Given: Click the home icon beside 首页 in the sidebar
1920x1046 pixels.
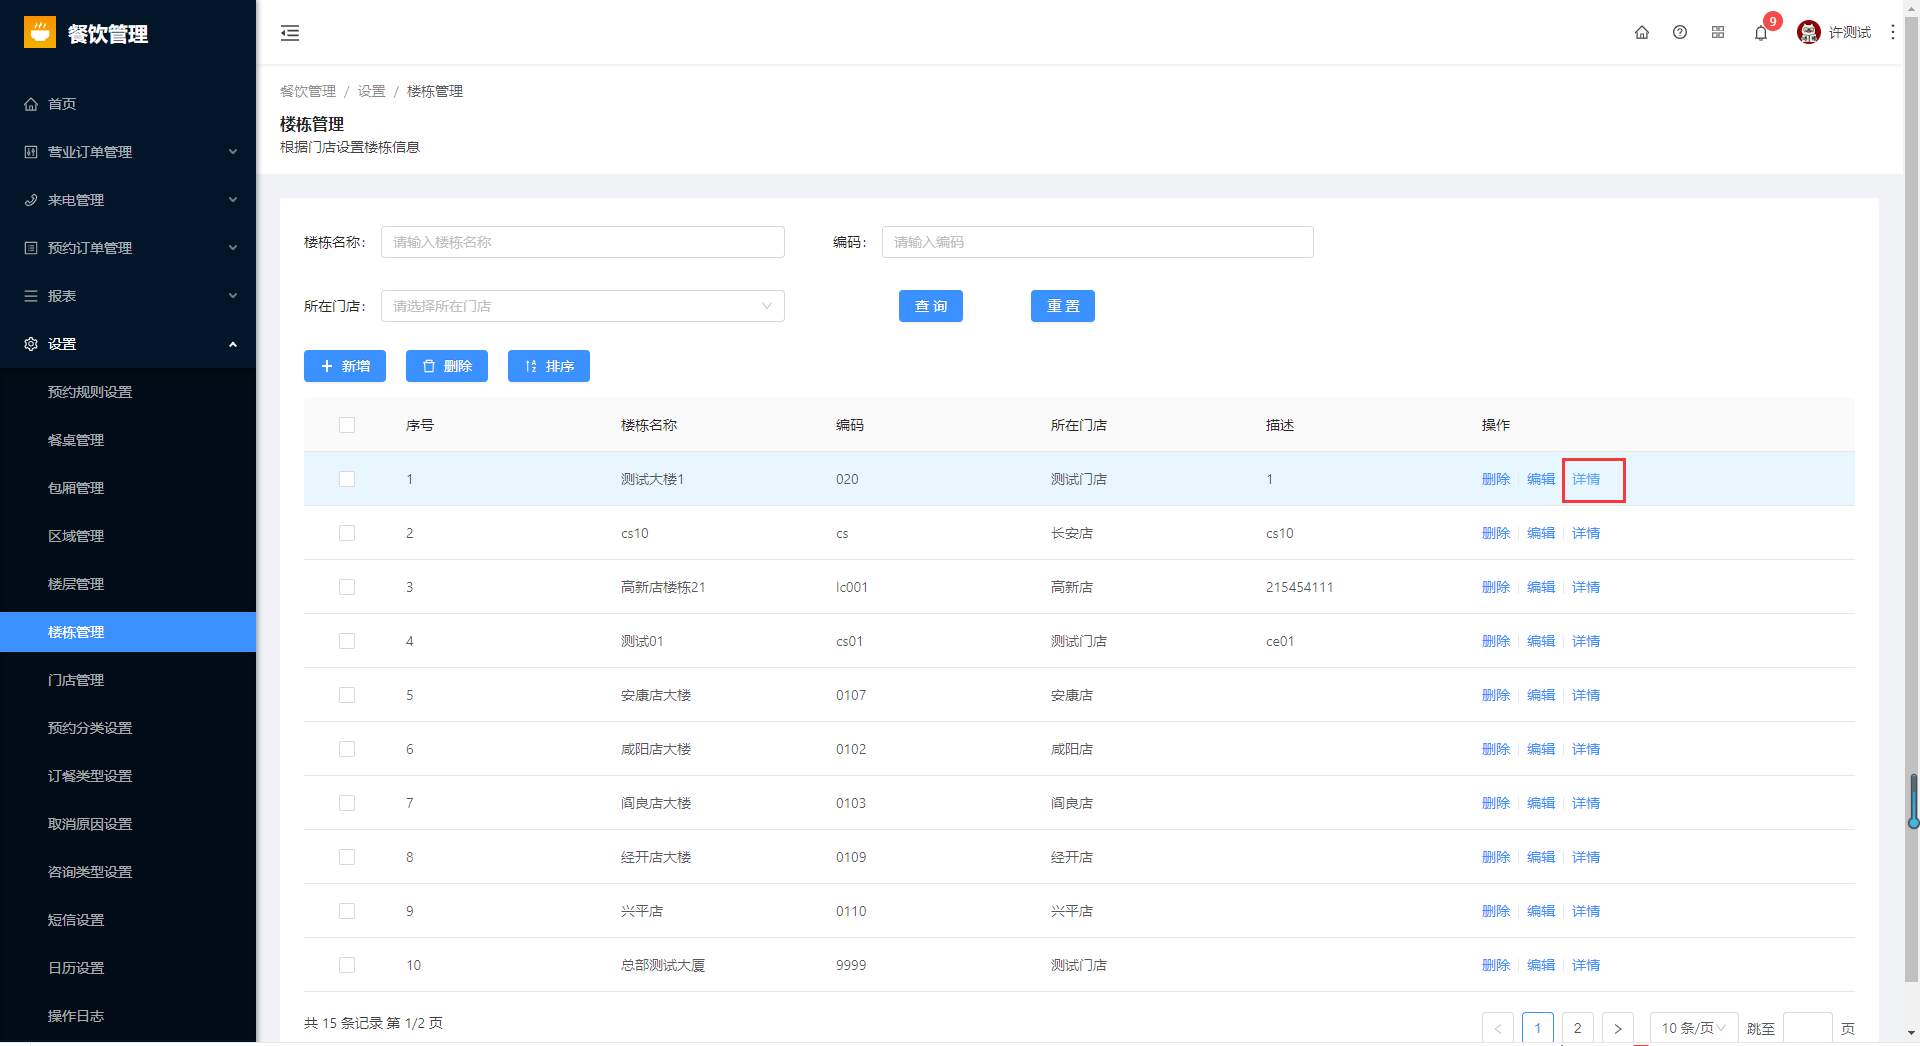Looking at the screenshot, I should [31, 104].
